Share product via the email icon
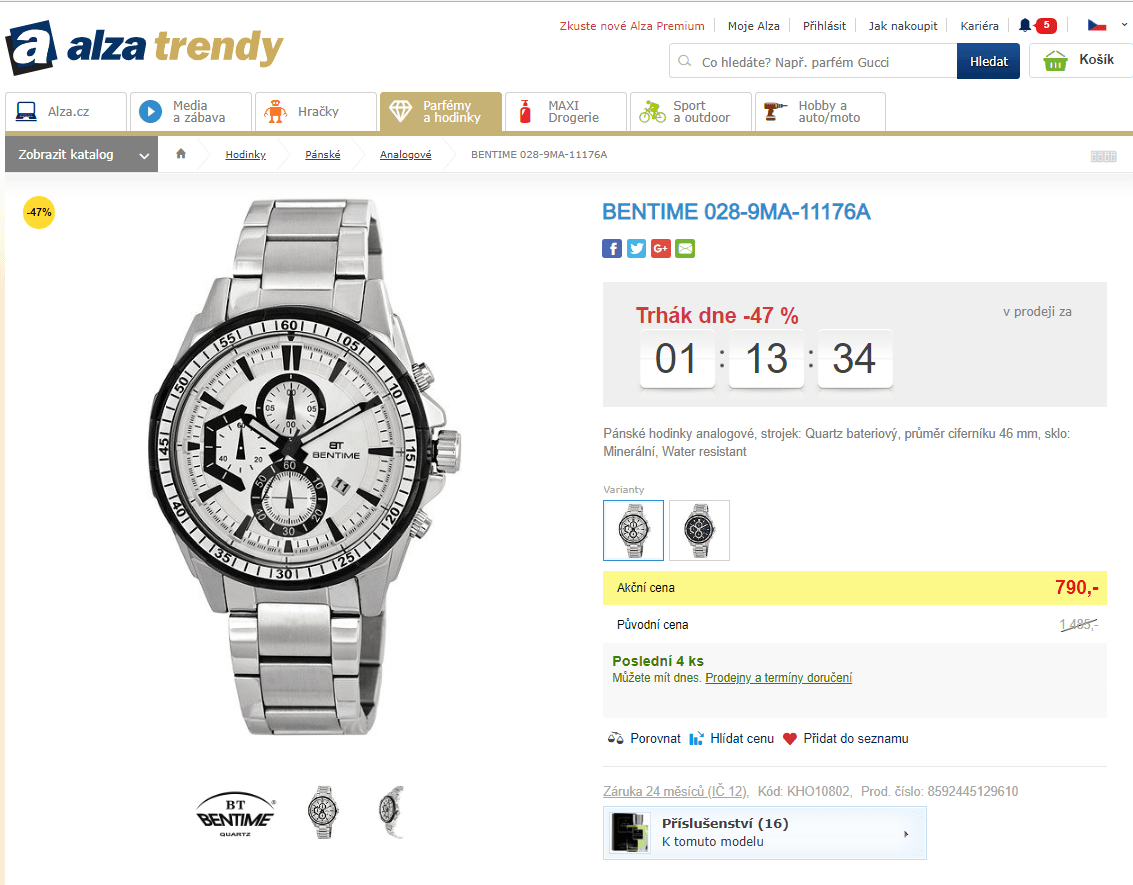 pos(685,248)
